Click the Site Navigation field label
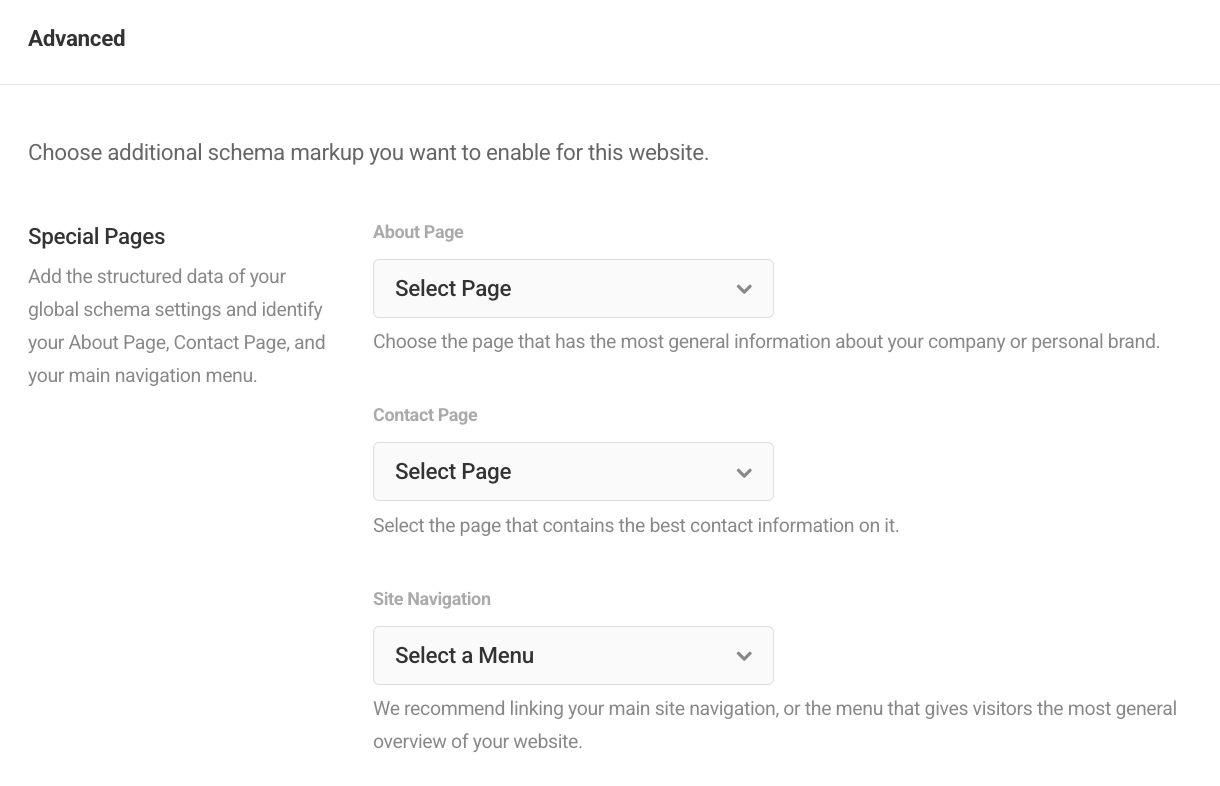1220x786 pixels. click(x=432, y=598)
